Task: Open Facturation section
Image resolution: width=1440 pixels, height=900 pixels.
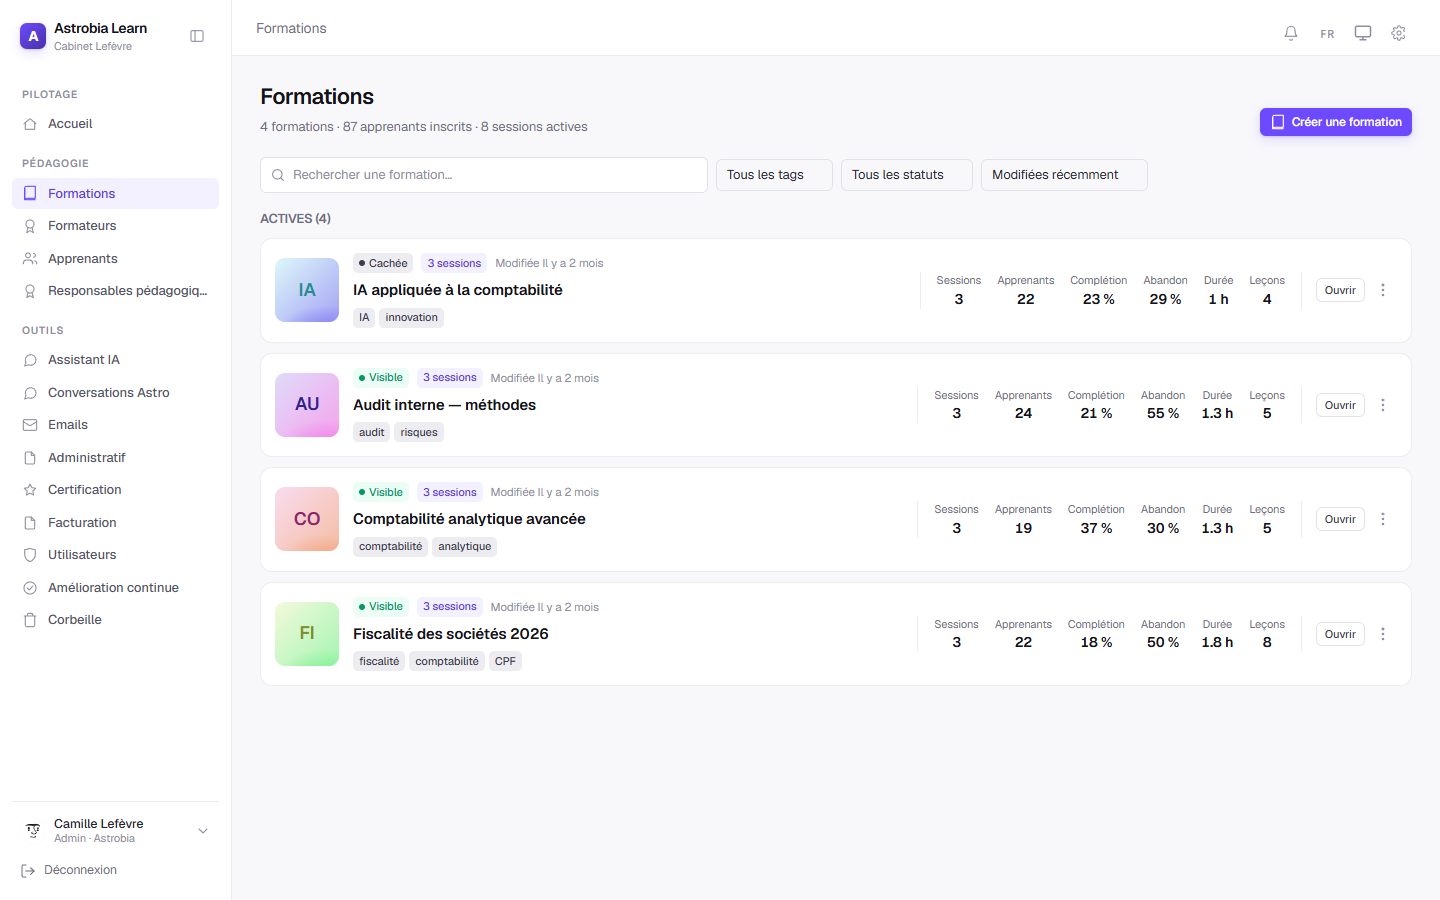Action: (x=115, y=523)
